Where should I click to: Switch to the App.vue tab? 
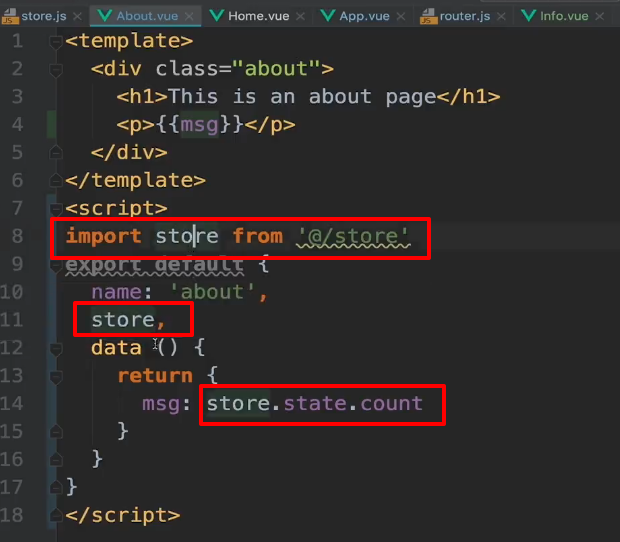click(x=364, y=16)
